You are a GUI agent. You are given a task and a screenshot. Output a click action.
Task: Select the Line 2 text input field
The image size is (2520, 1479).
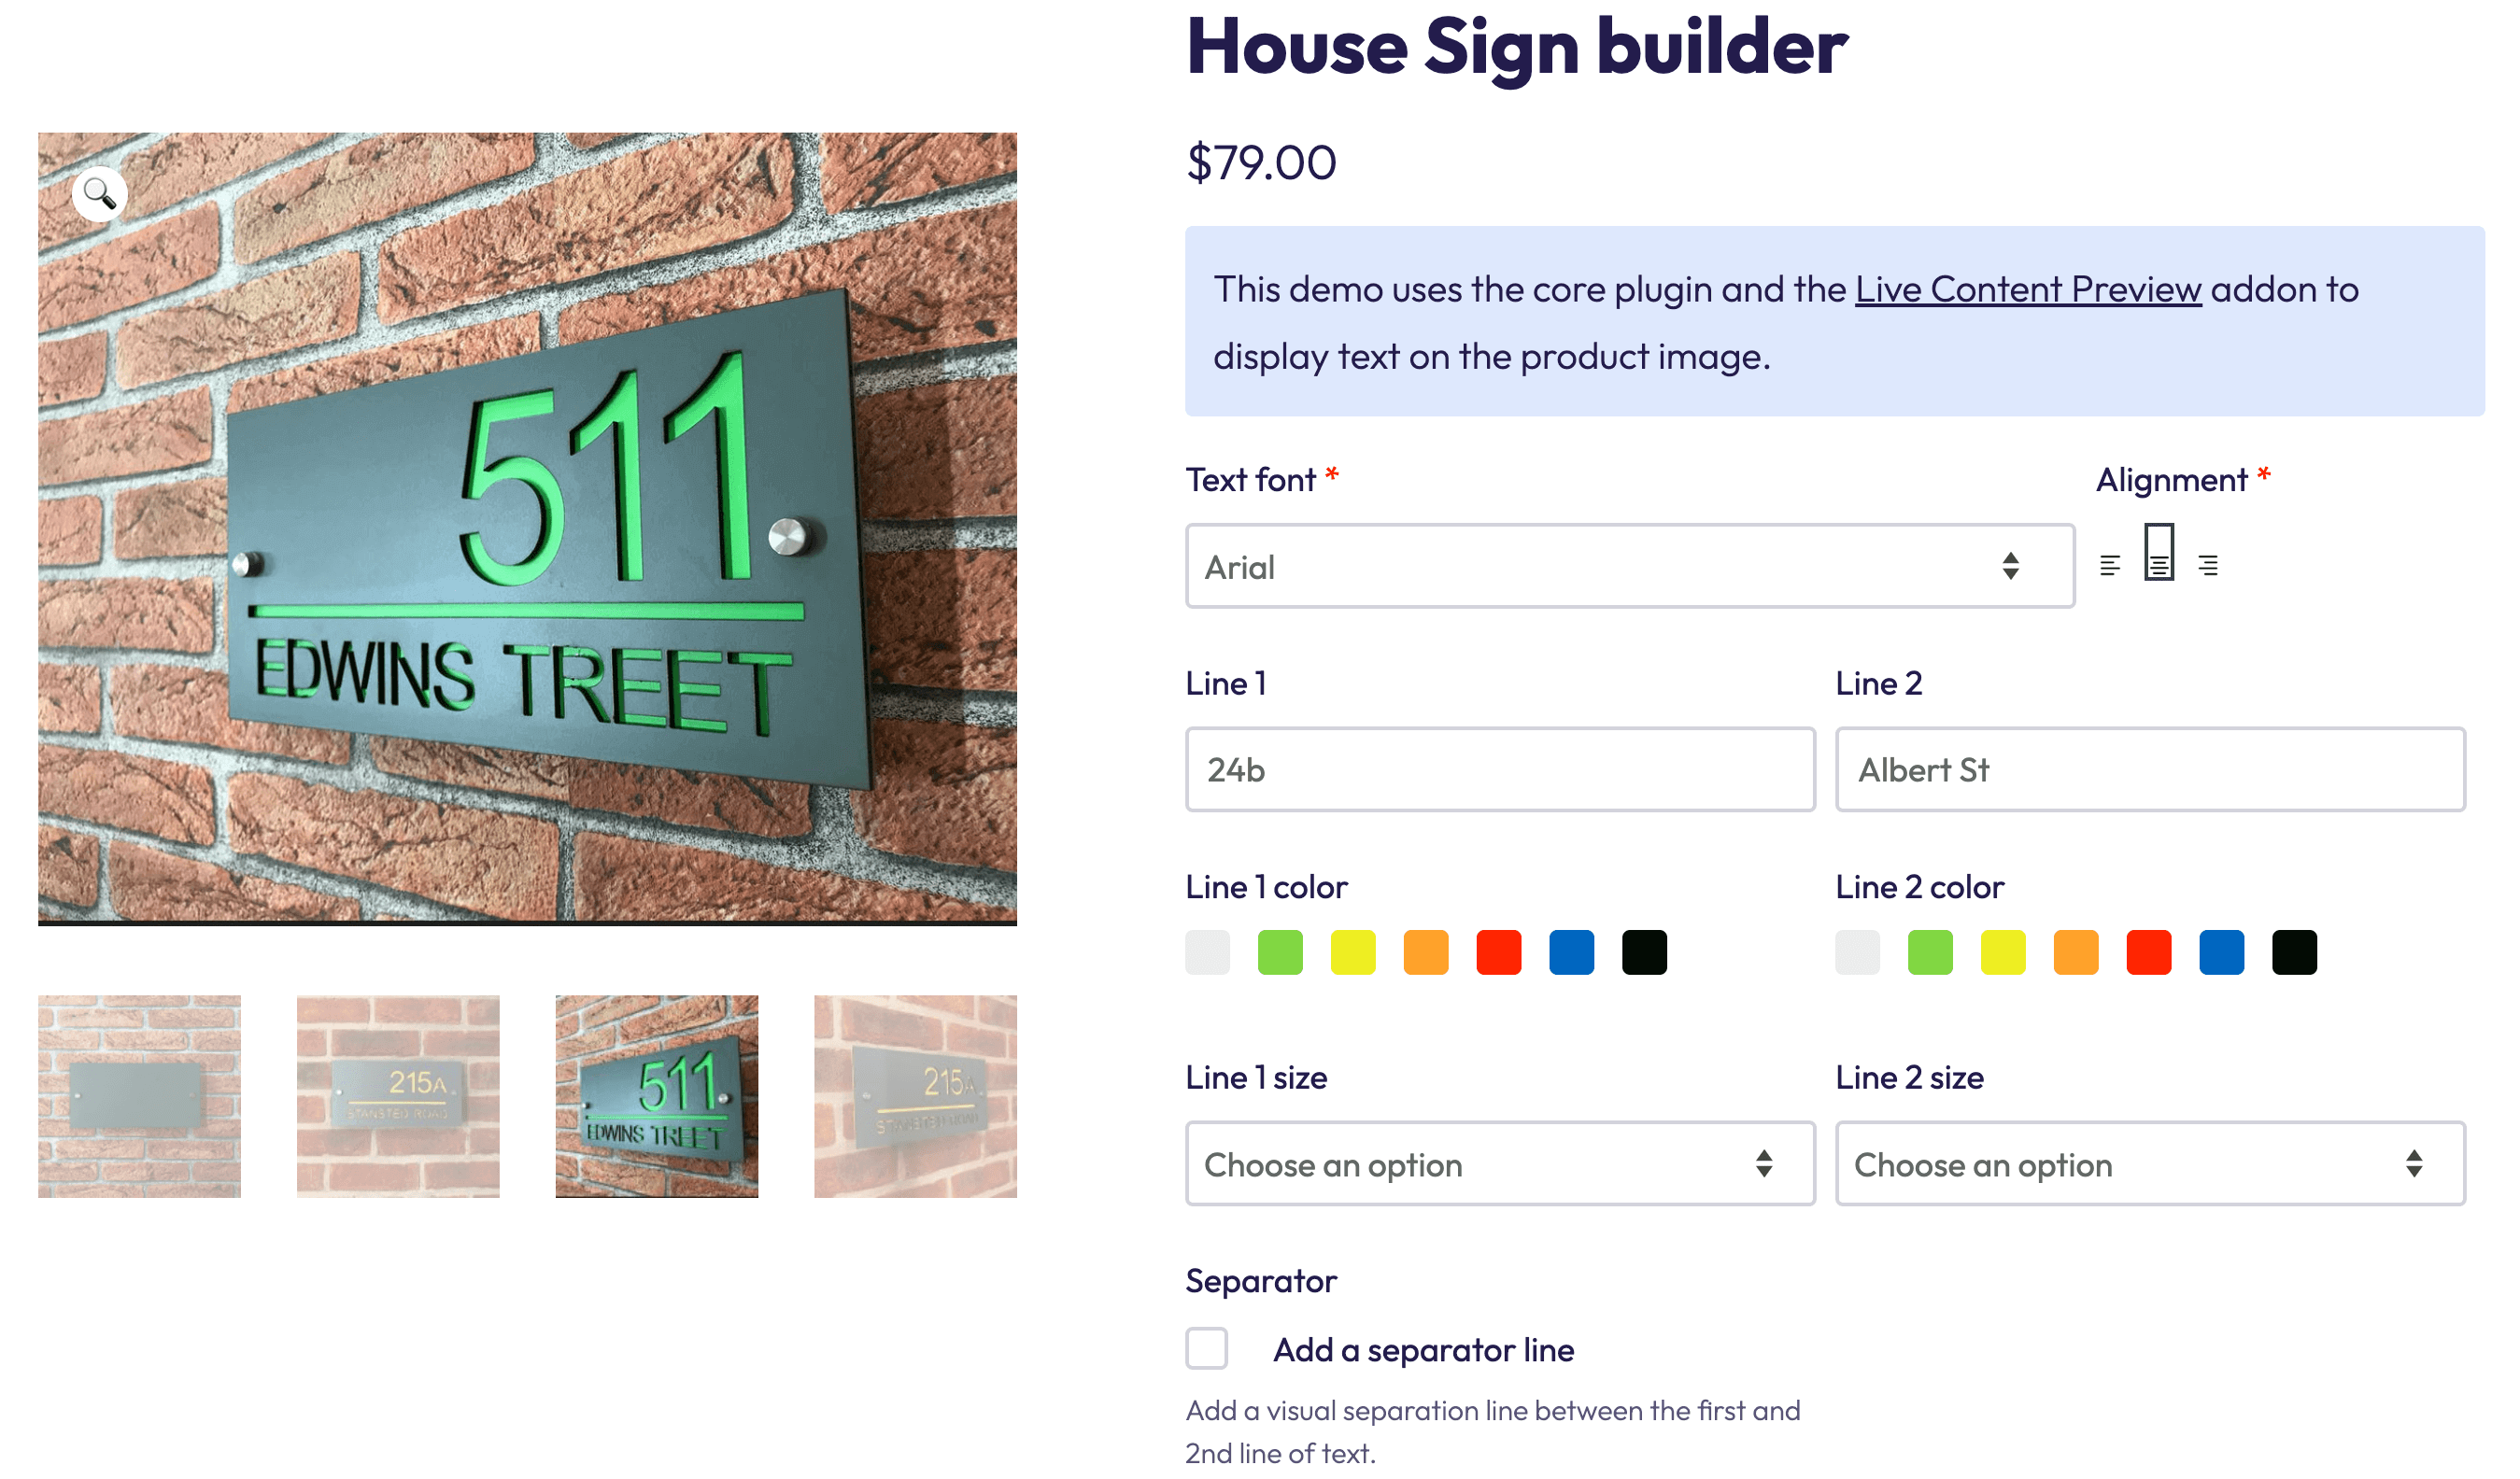[2148, 769]
